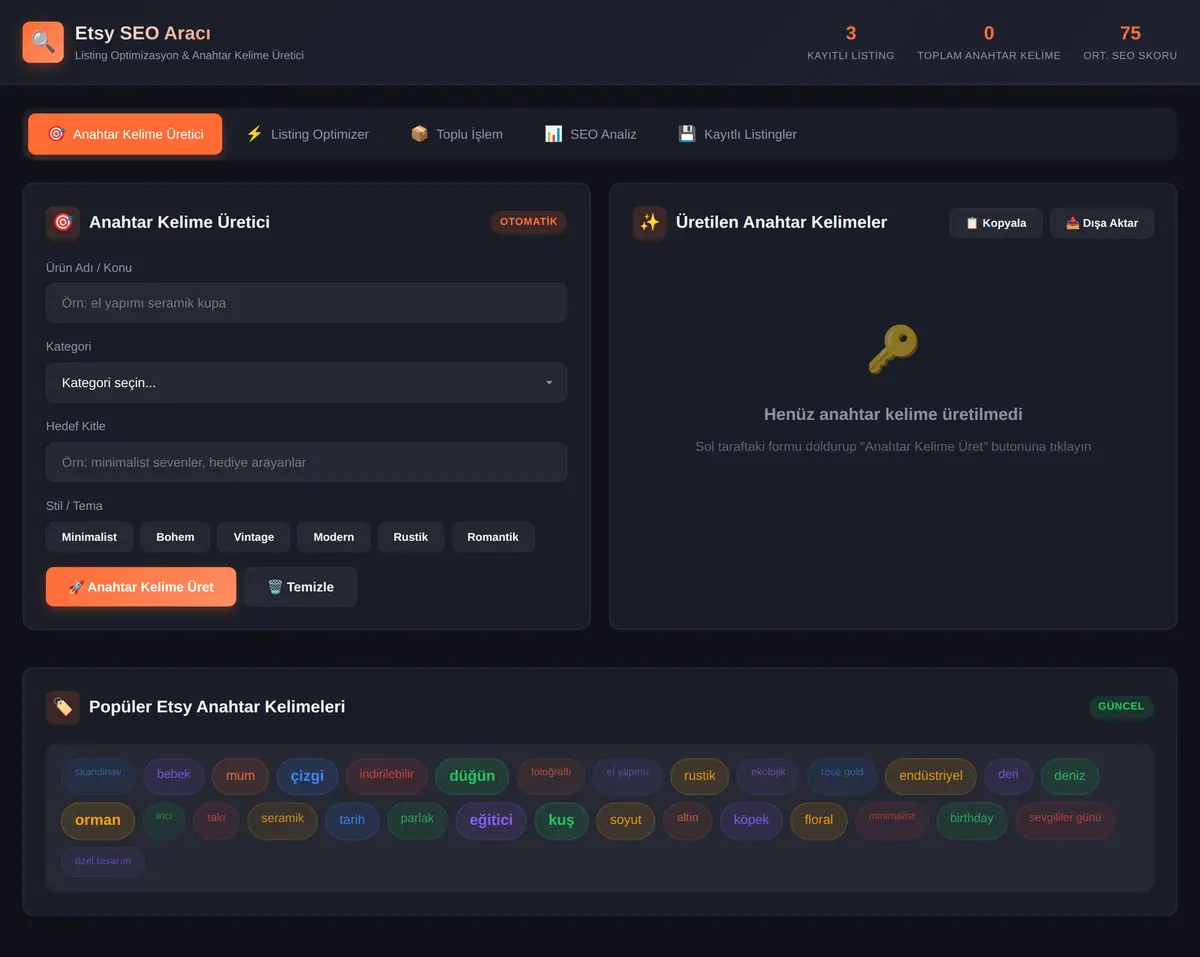Image resolution: width=1200 pixels, height=957 pixels.
Task: Click the GÜNCEL badge
Action: [x=1121, y=707]
